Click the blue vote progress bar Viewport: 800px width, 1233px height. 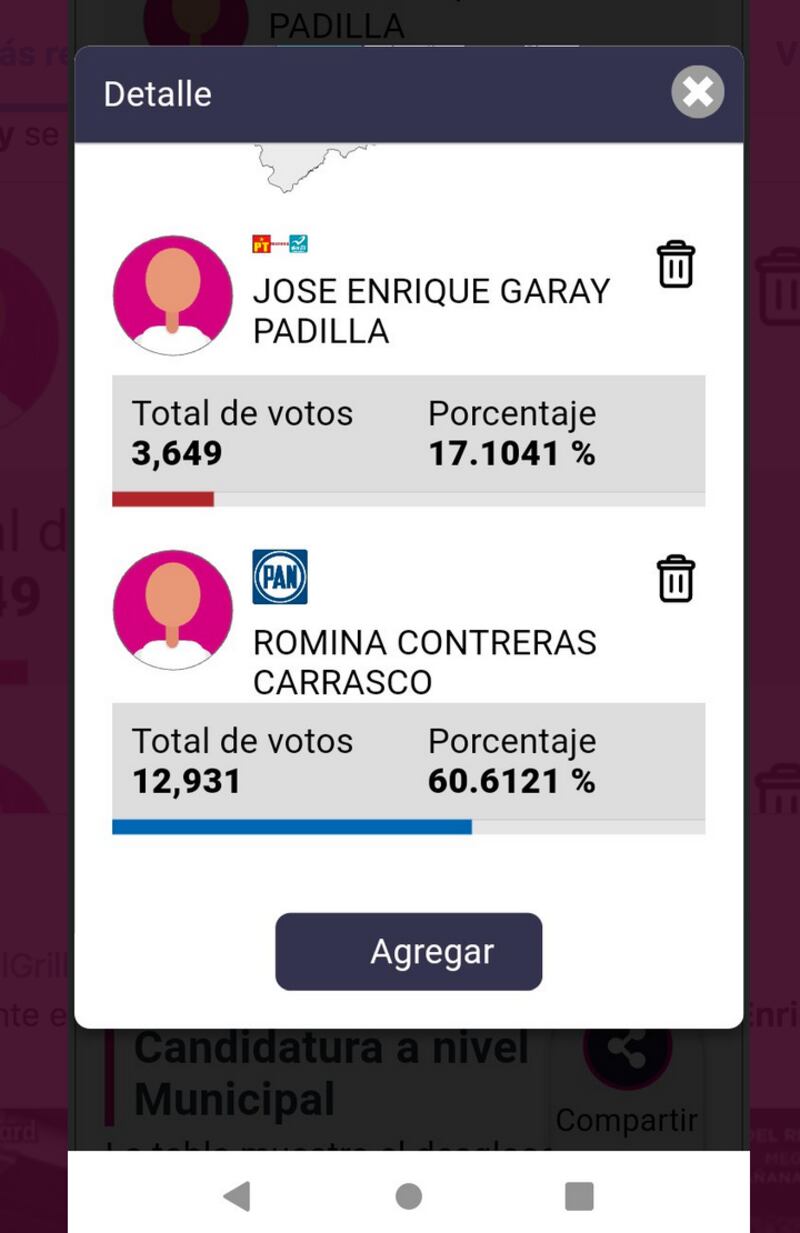pyautogui.click(x=292, y=827)
